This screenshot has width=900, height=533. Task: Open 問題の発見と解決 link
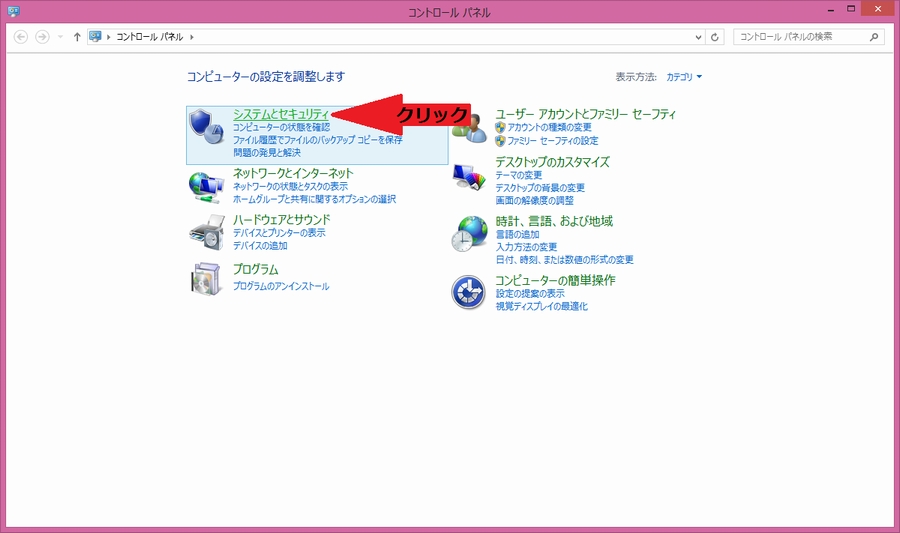click(266, 153)
